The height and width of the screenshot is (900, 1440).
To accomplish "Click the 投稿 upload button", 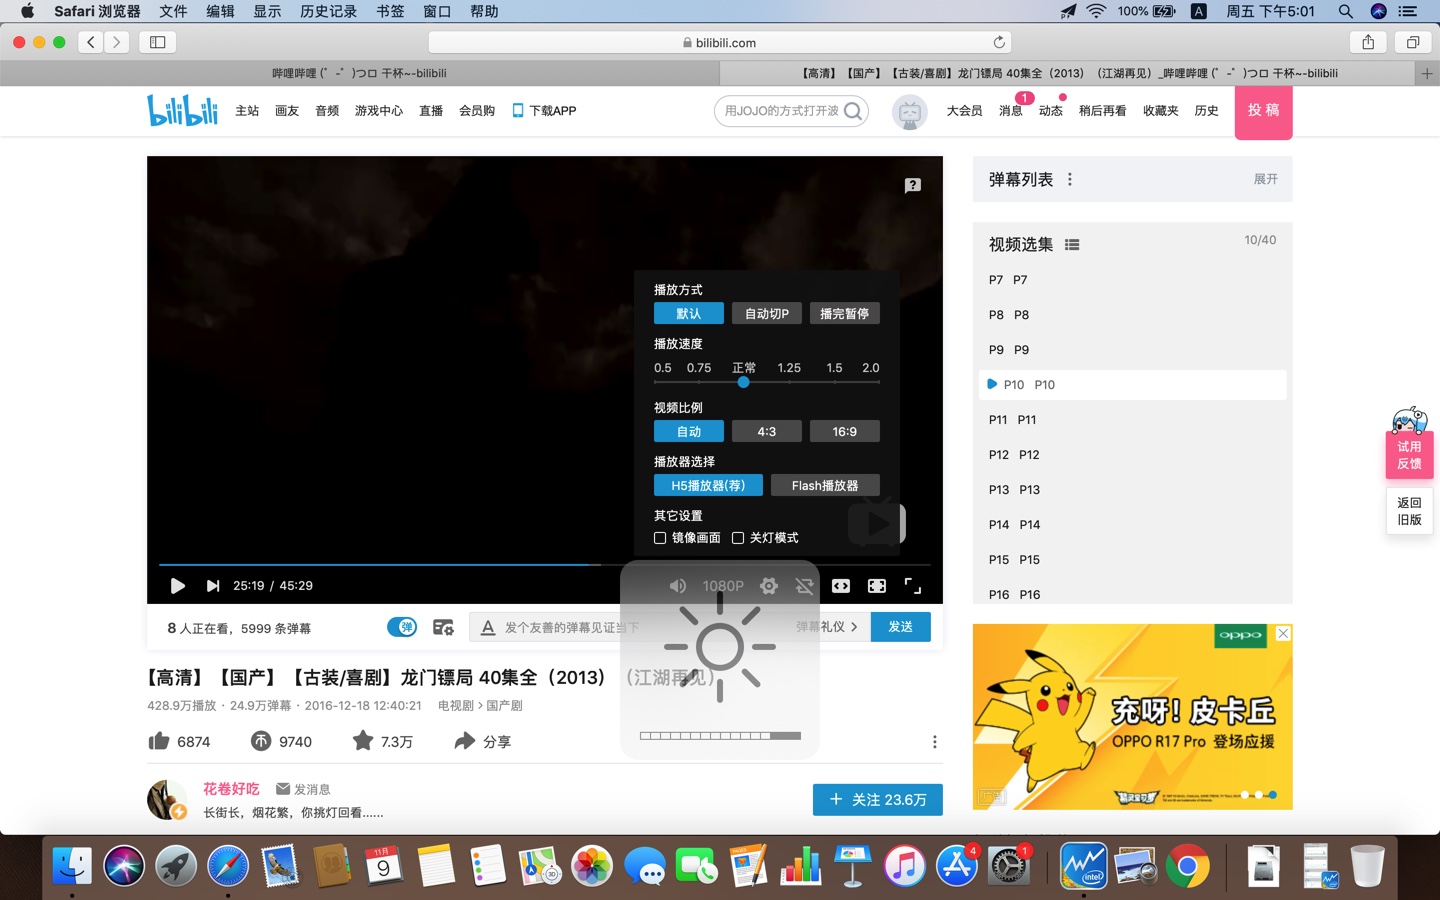I will 1264,111.
